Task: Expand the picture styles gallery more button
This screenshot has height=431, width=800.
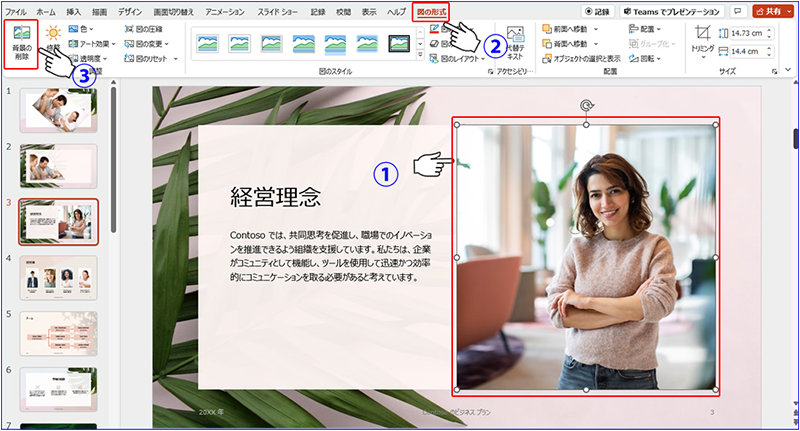Action: tap(420, 55)
